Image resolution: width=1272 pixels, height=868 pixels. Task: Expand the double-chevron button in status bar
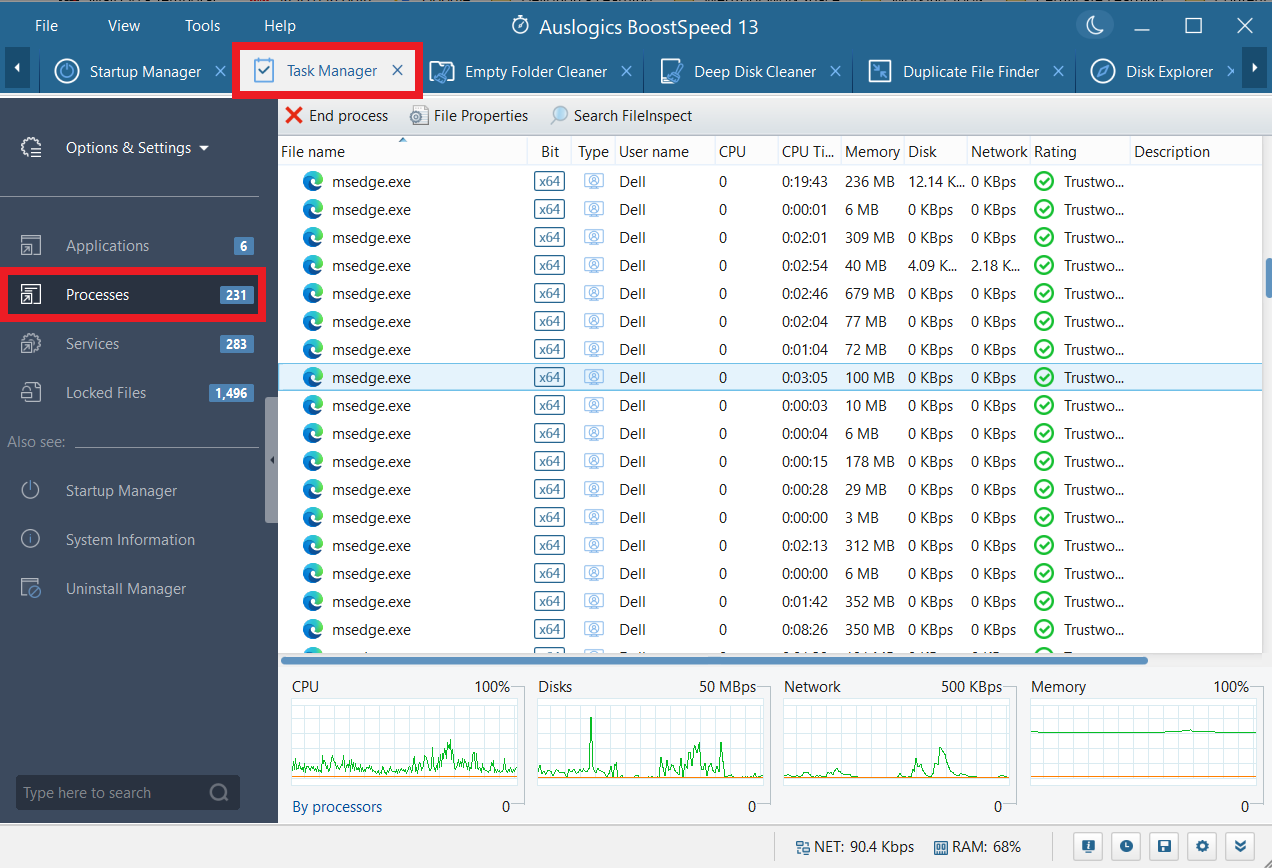click(x=1241, y=846)
